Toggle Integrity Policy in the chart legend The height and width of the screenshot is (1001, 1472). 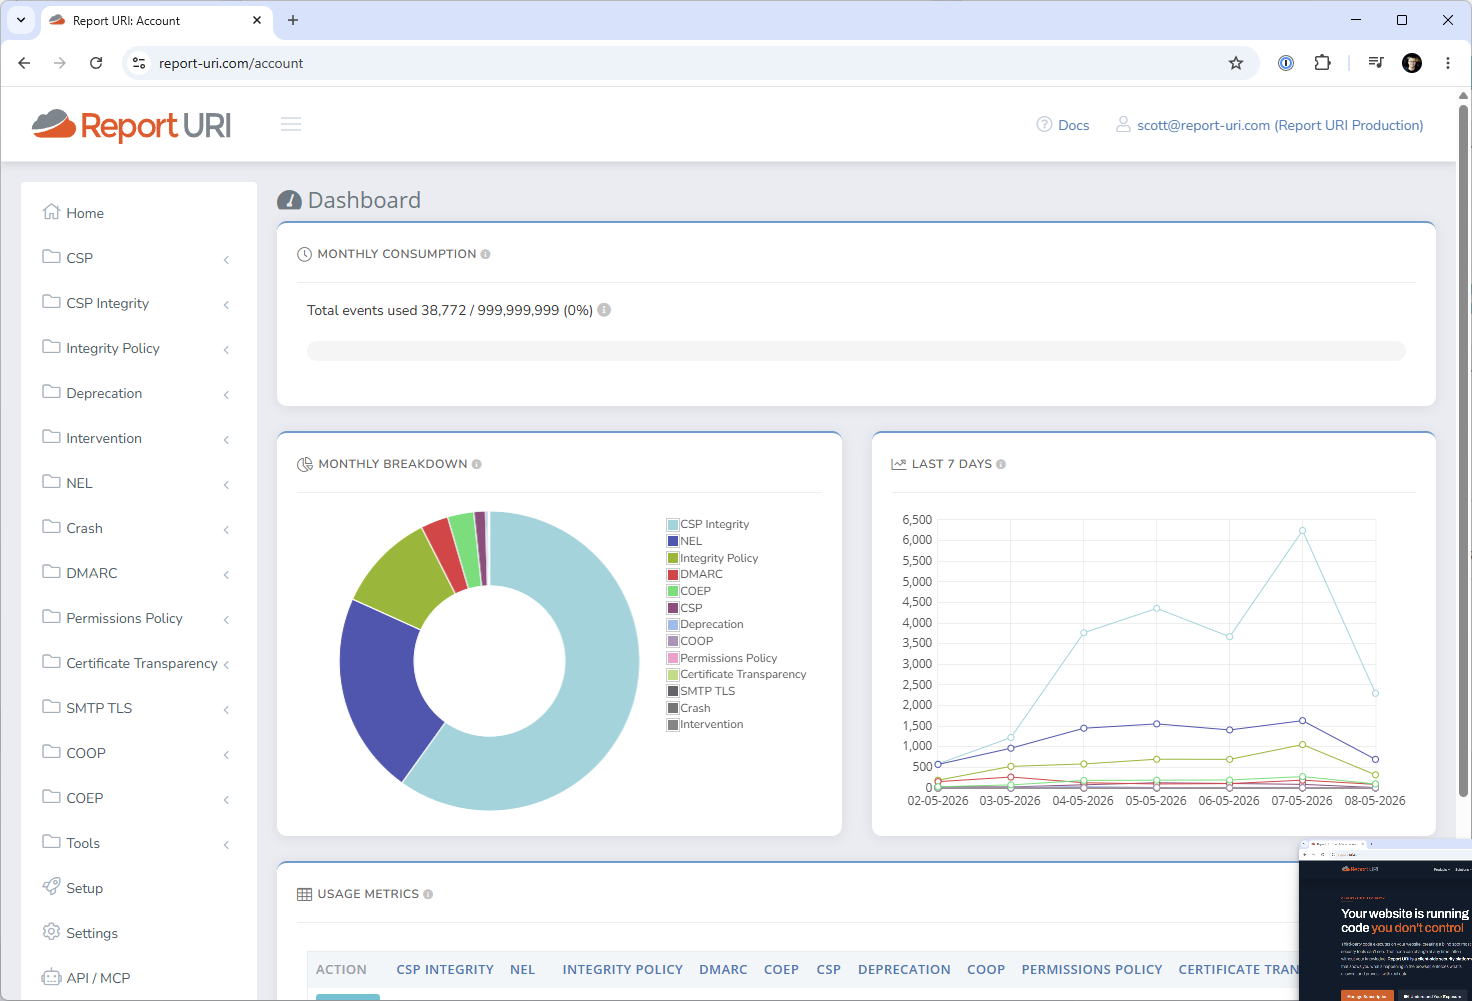click(713, 558)
